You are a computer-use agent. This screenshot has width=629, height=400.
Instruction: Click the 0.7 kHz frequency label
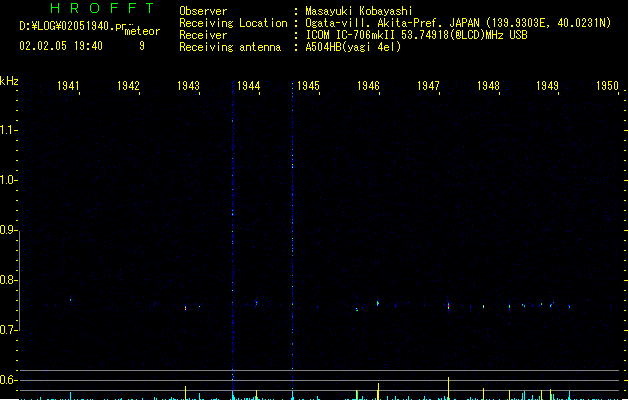click(x=8, y=330)
